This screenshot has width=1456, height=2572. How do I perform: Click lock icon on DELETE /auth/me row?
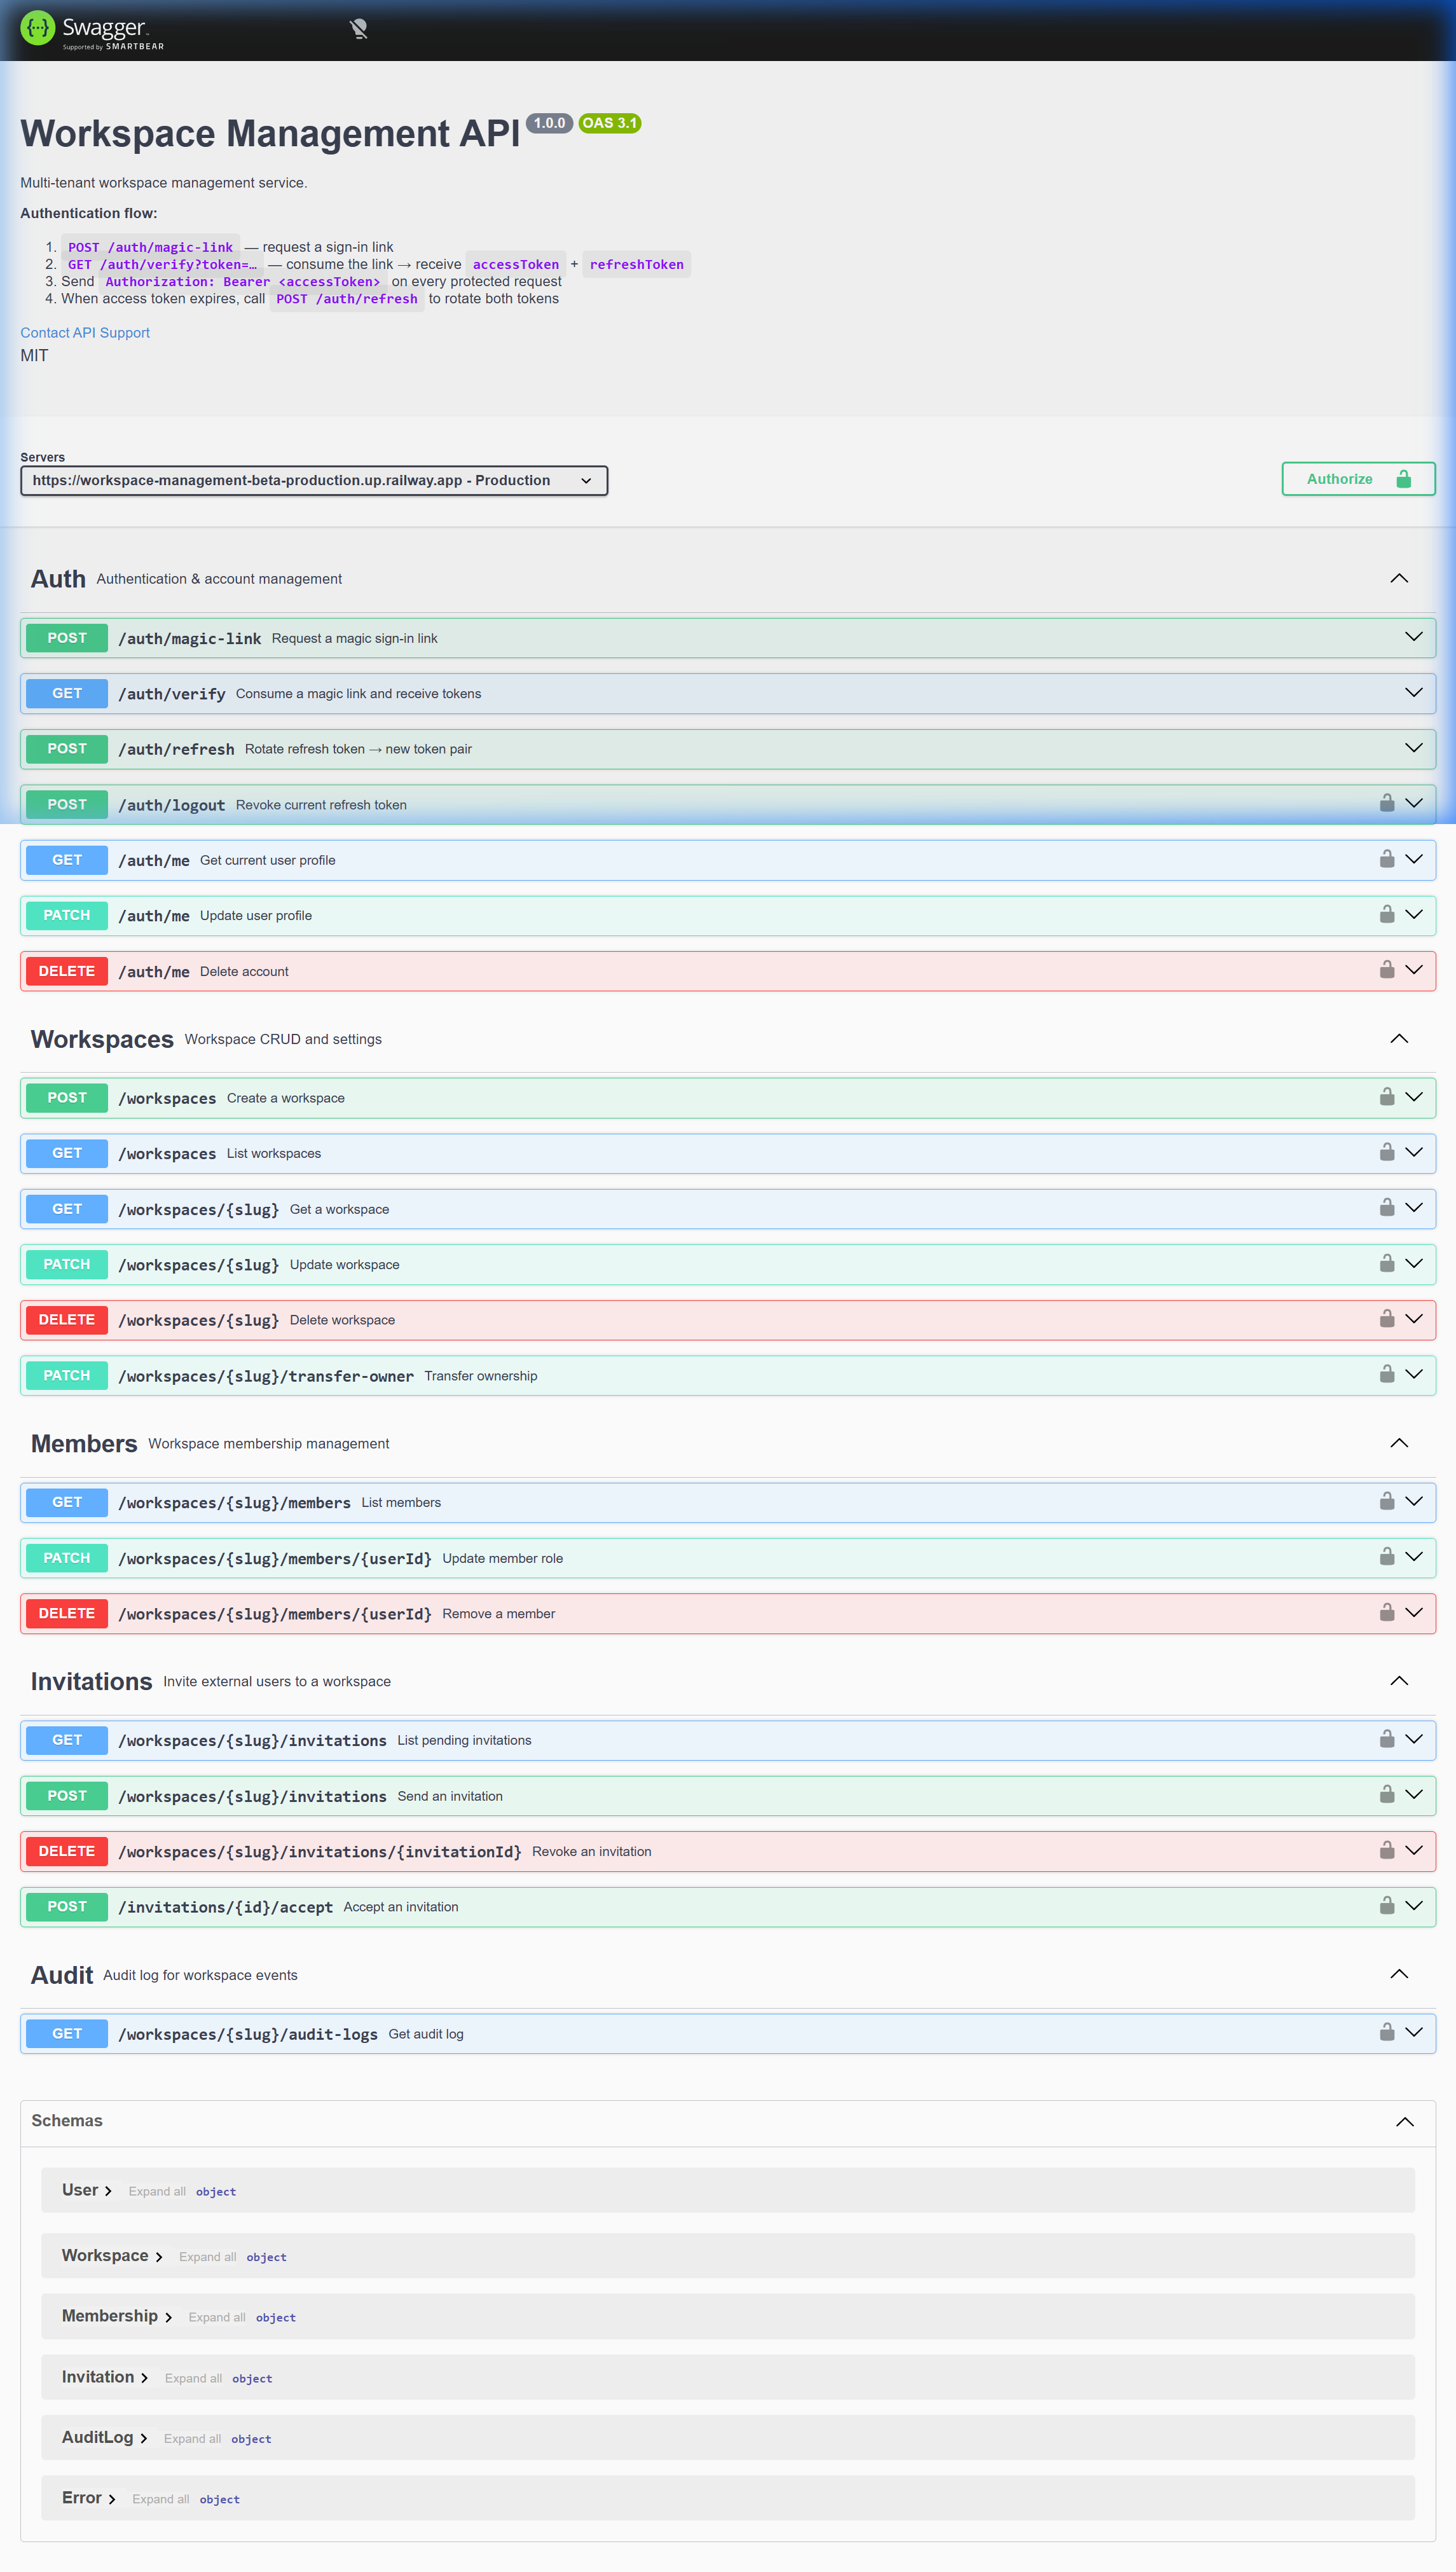[x=1387, y=970]
